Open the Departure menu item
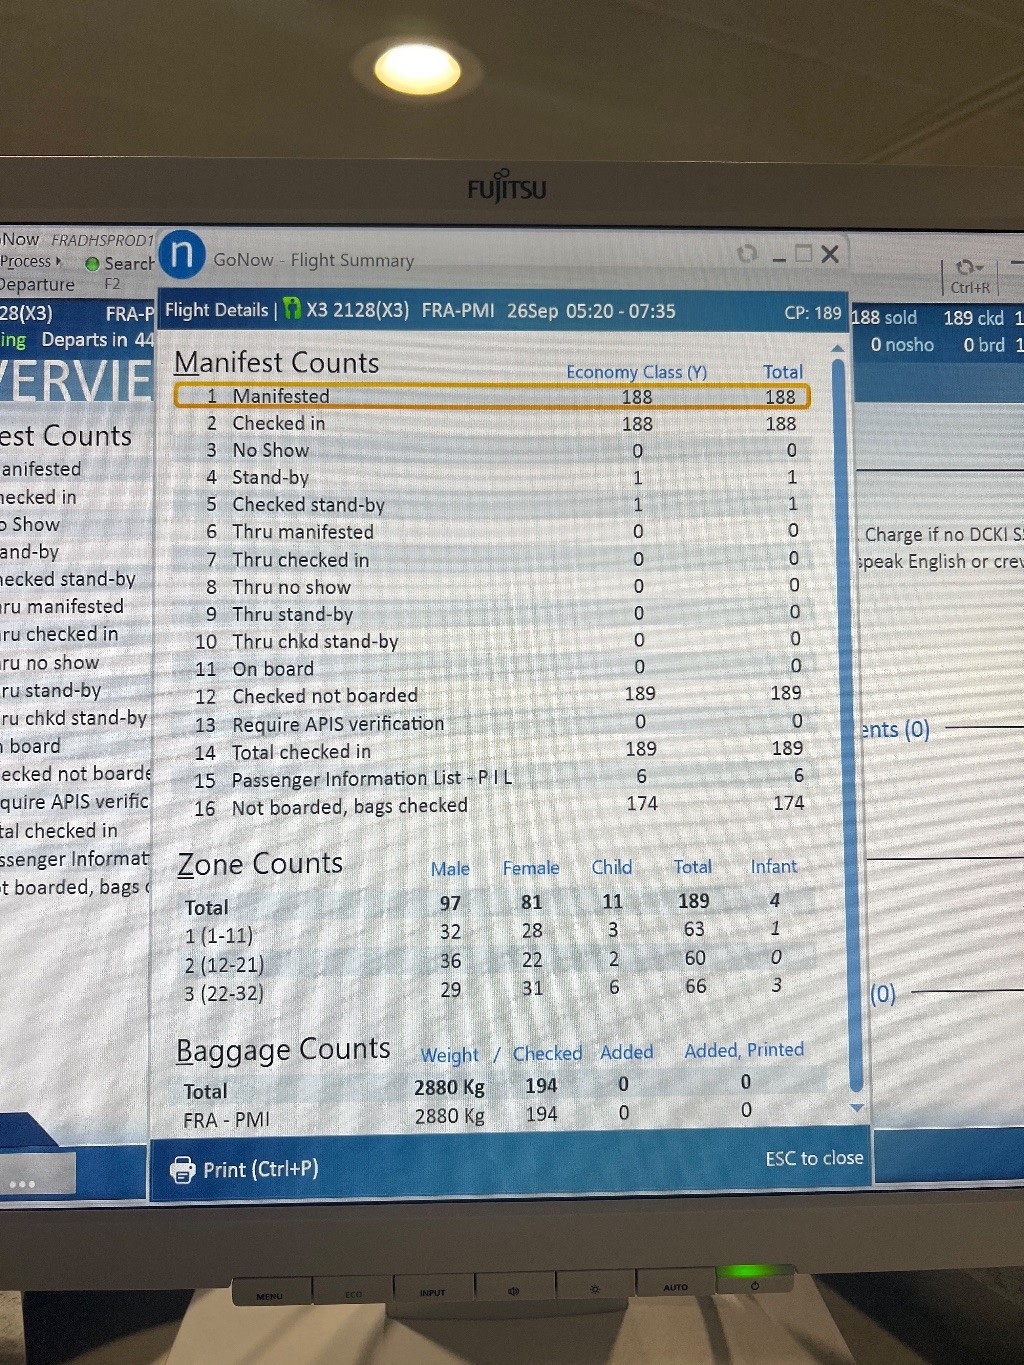The width and height of the screenshot is (1024, 1365). [x=38, y=285]
